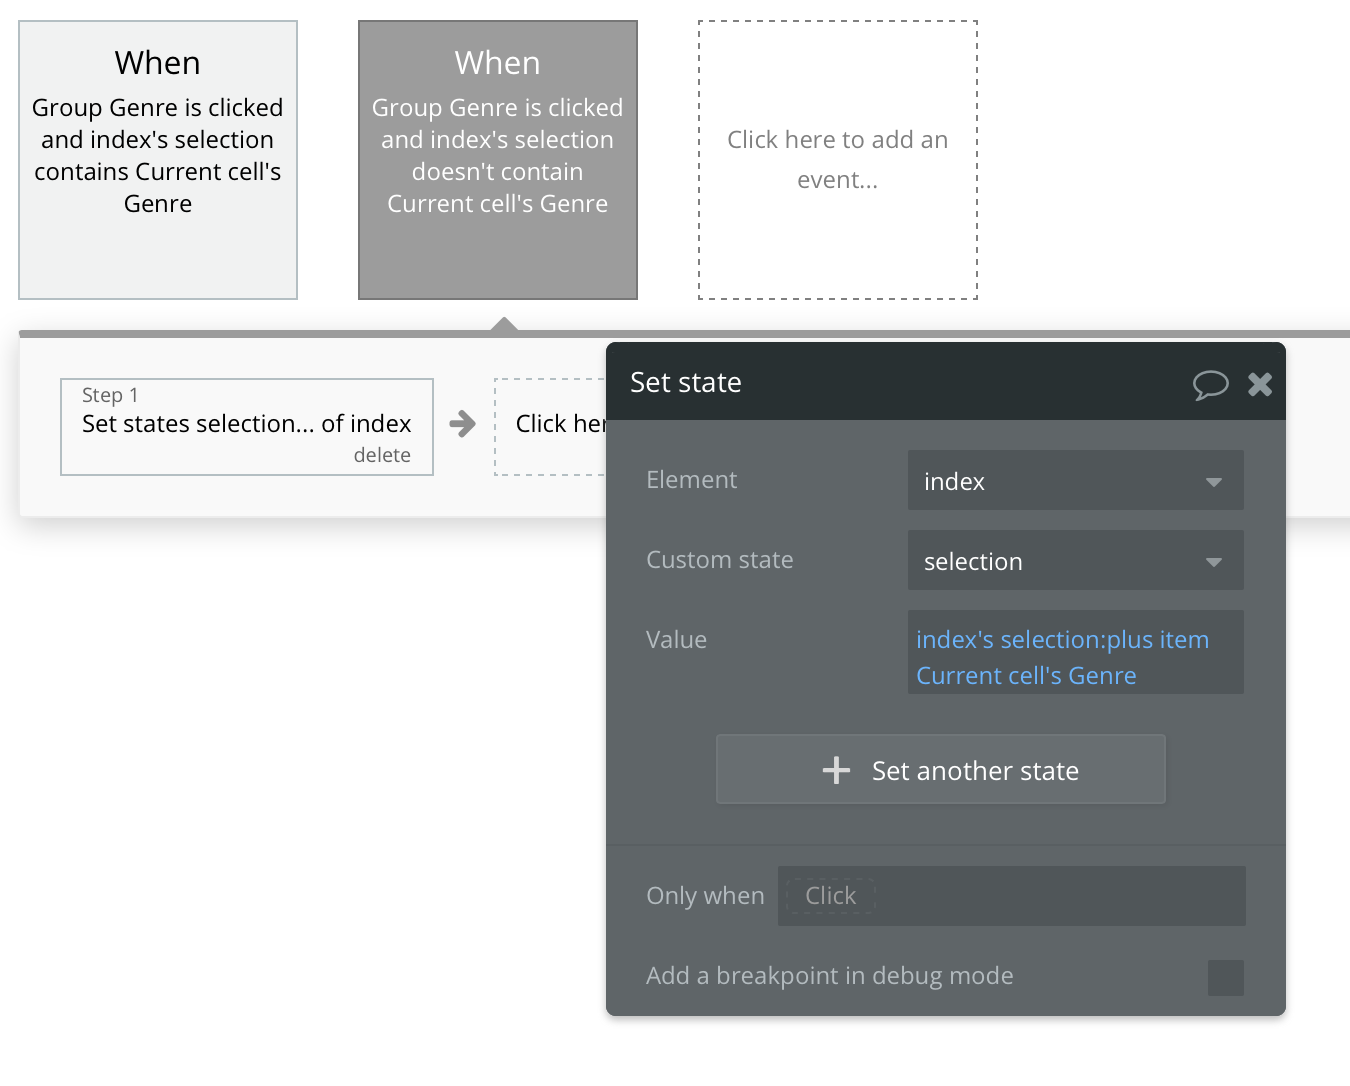Image resolution: width=1350 pixels, height=1086 pixels.
Task: Click the Set state panel title bar
Action: coord(900,382)
